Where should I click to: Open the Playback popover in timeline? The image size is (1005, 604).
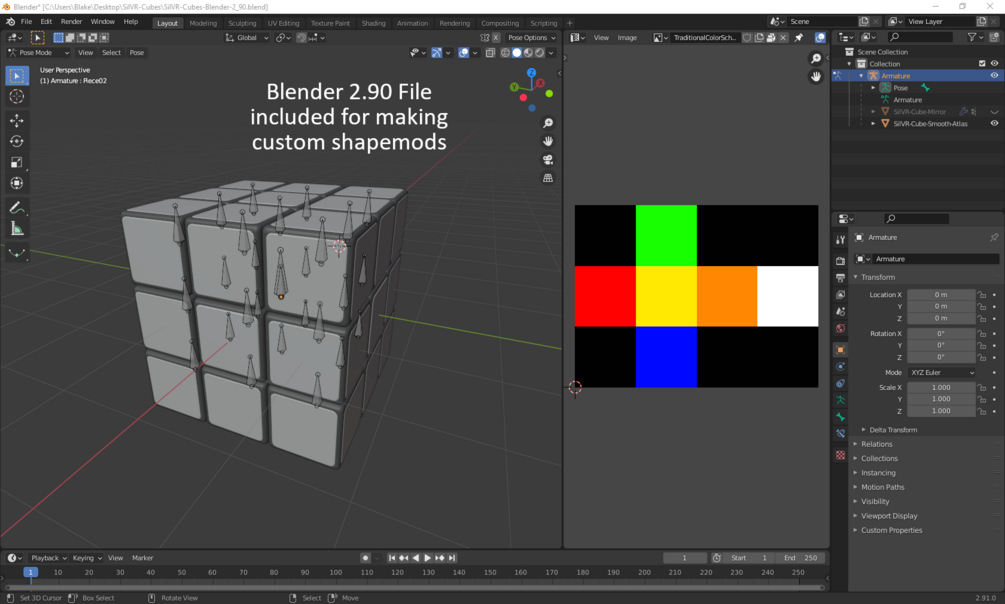[49, 558]
